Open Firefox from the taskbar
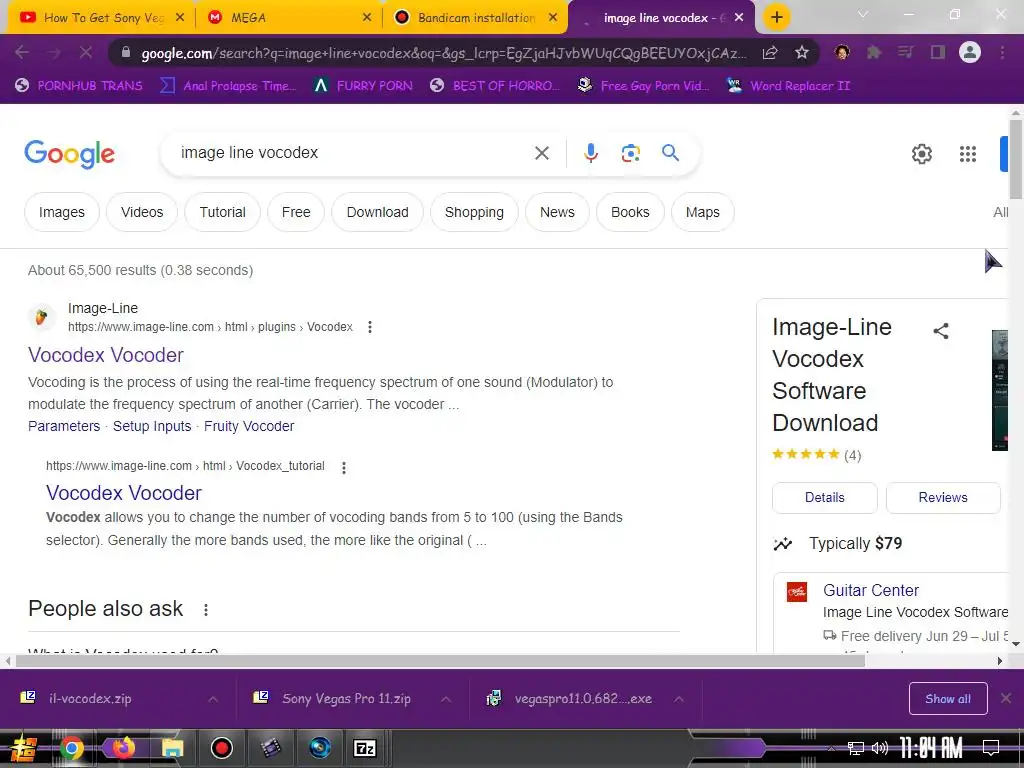This screenshot has width=1024, height=768. coord(122,748)
